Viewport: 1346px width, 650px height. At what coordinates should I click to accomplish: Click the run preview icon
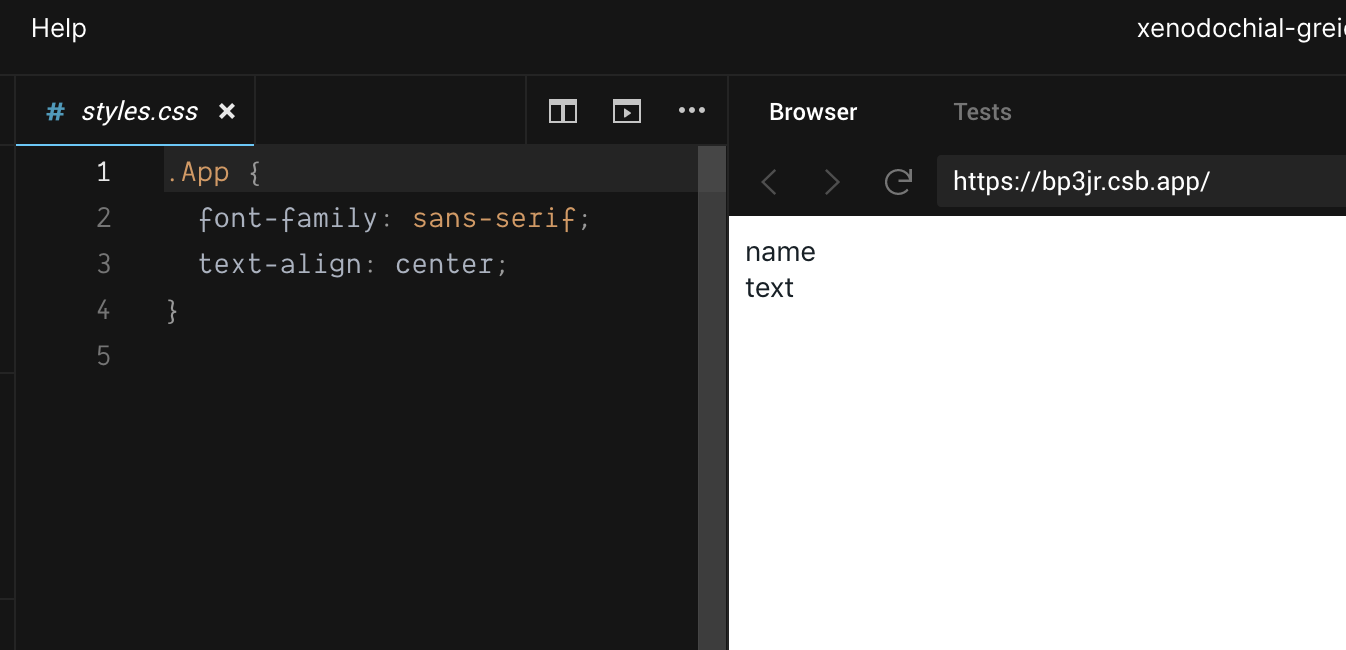pyautogui.click(x=627, y=111)
